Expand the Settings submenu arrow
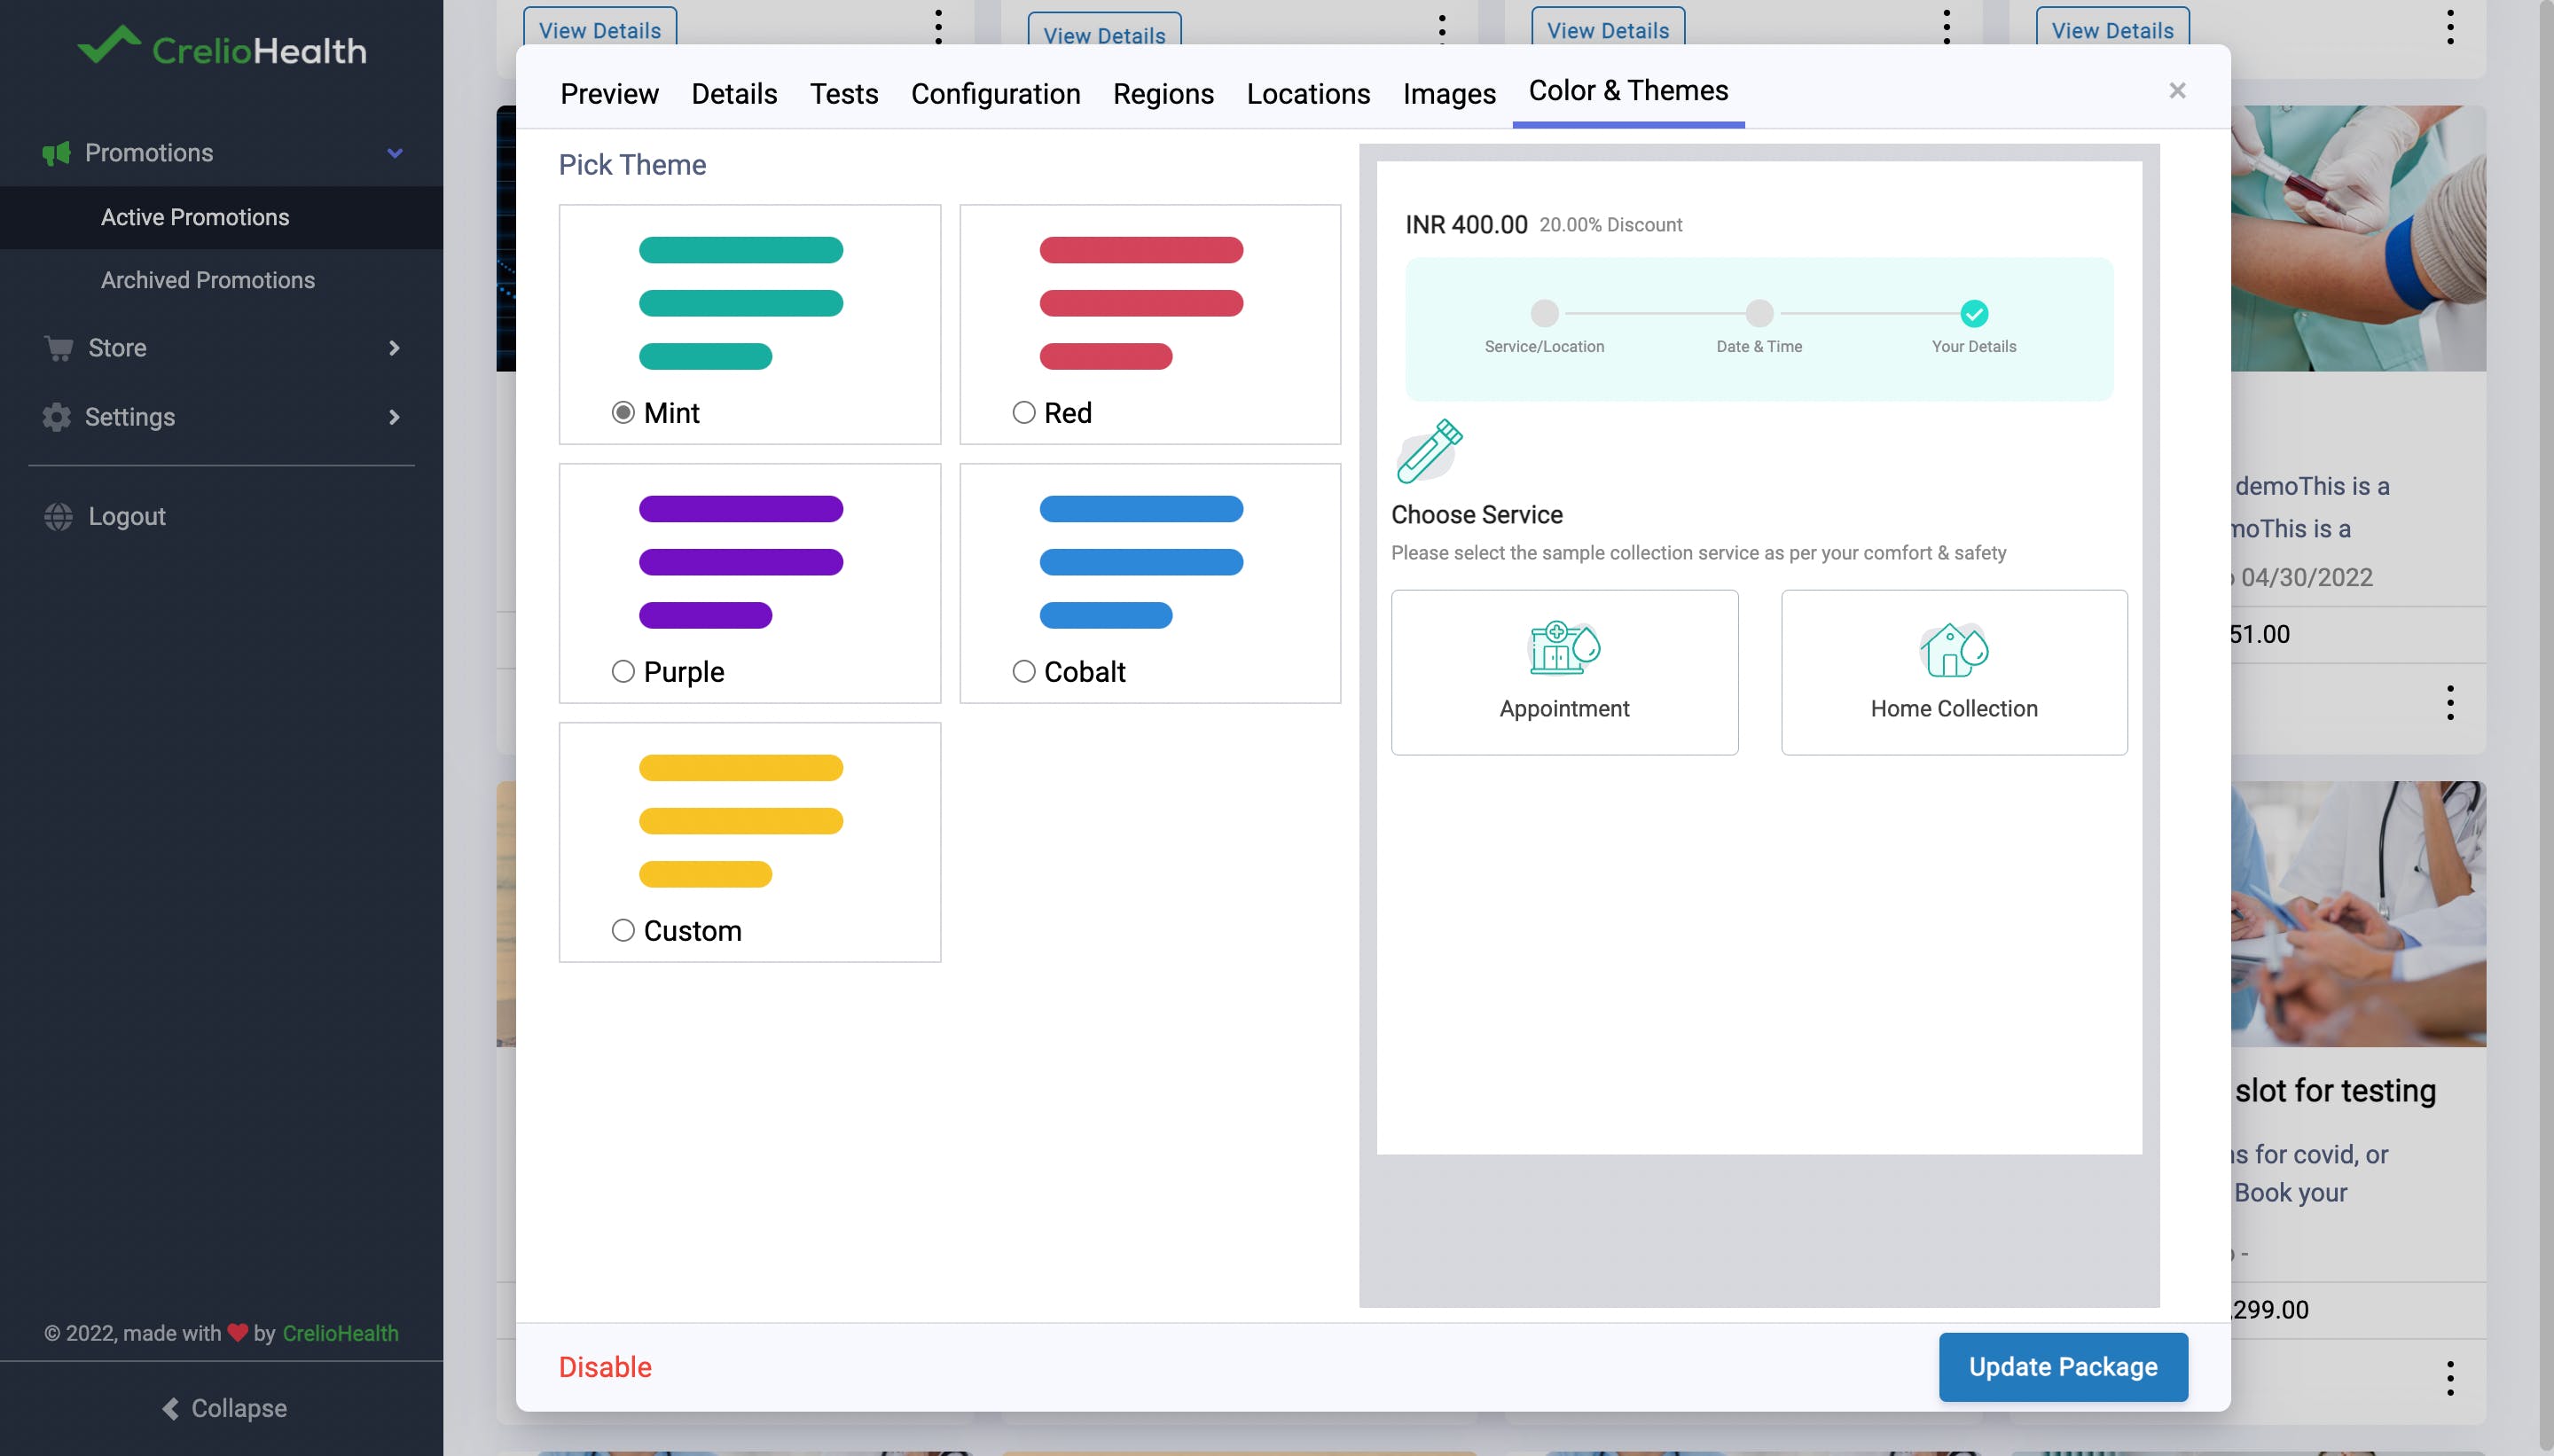The image size is (2554, 1456). (x=394, y=417)
